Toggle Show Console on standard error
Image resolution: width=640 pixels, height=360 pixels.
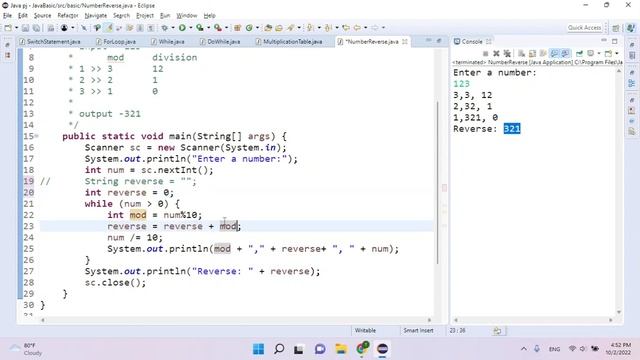[x=565, y=53]
